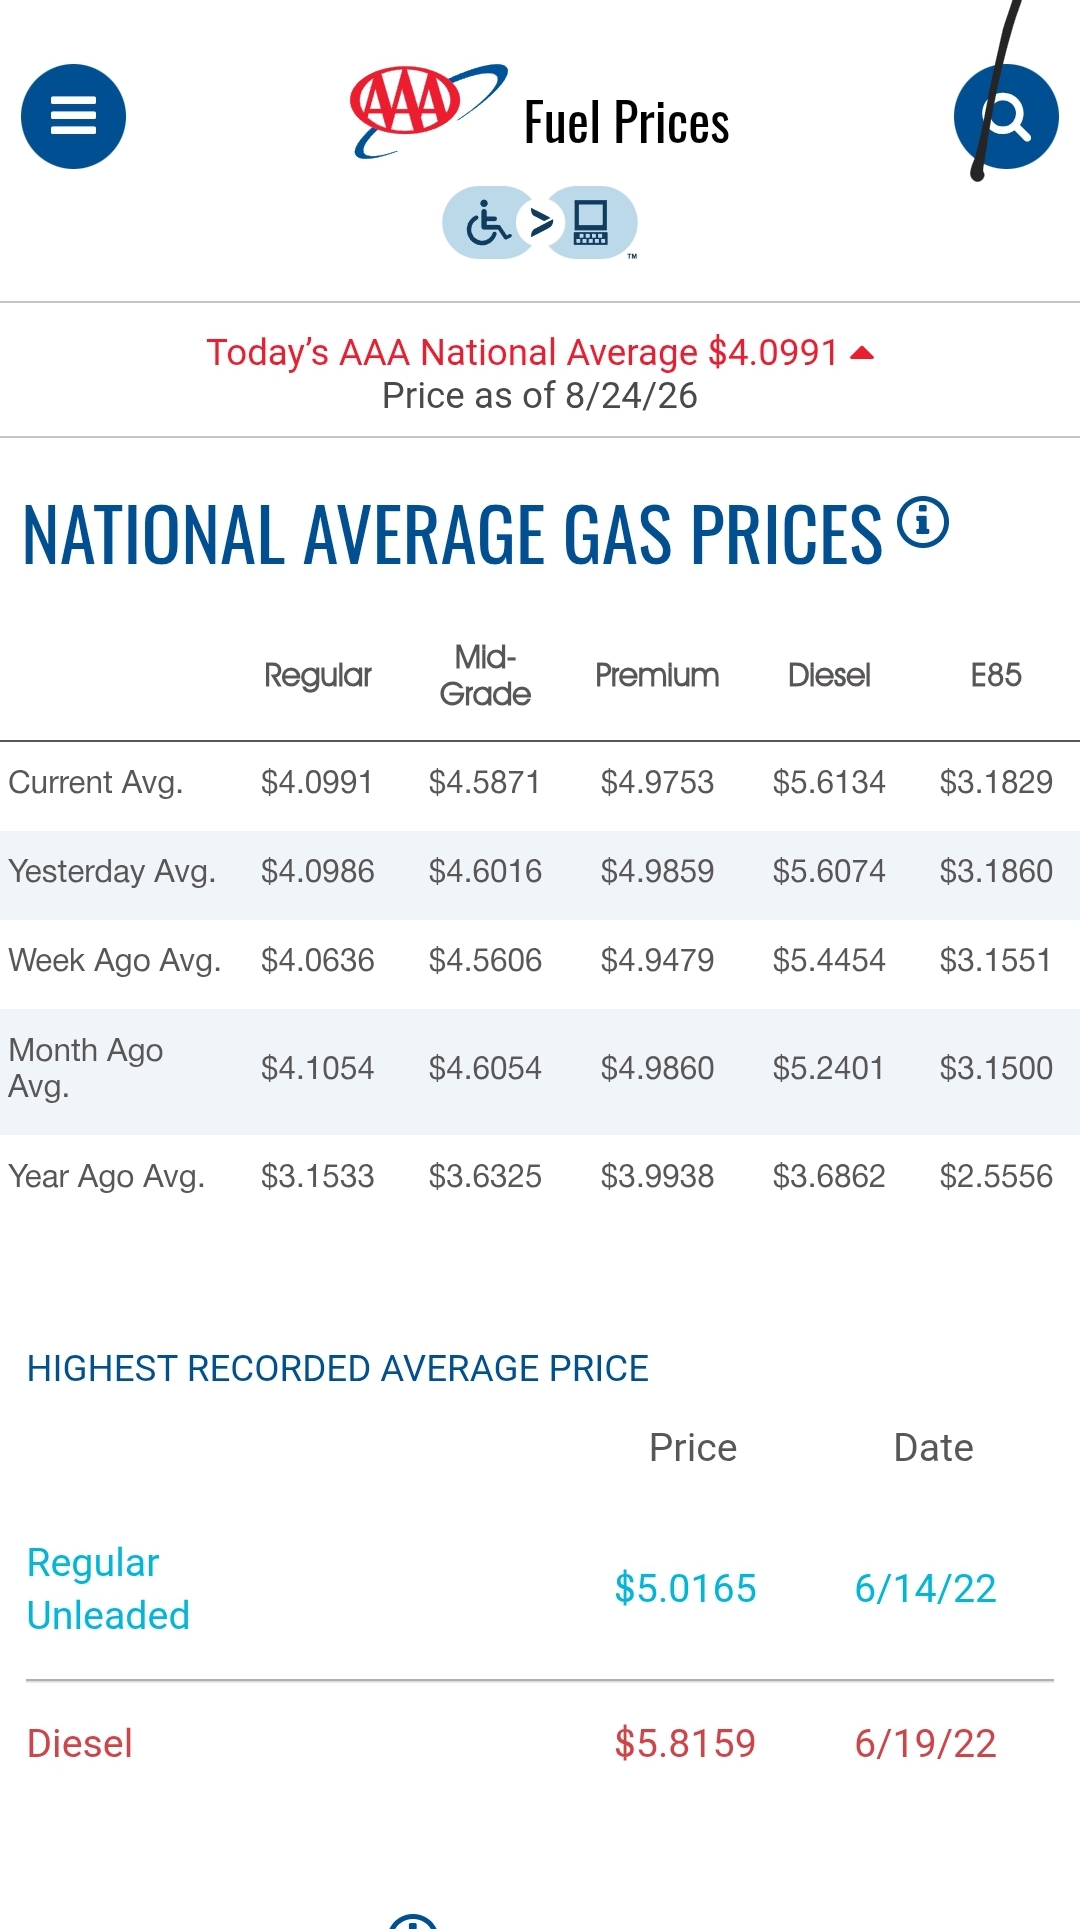The height and width of the screenshot is (1929, 1080).
Task: Click the partial info icon at page bottom
Action: (413, 1920)
